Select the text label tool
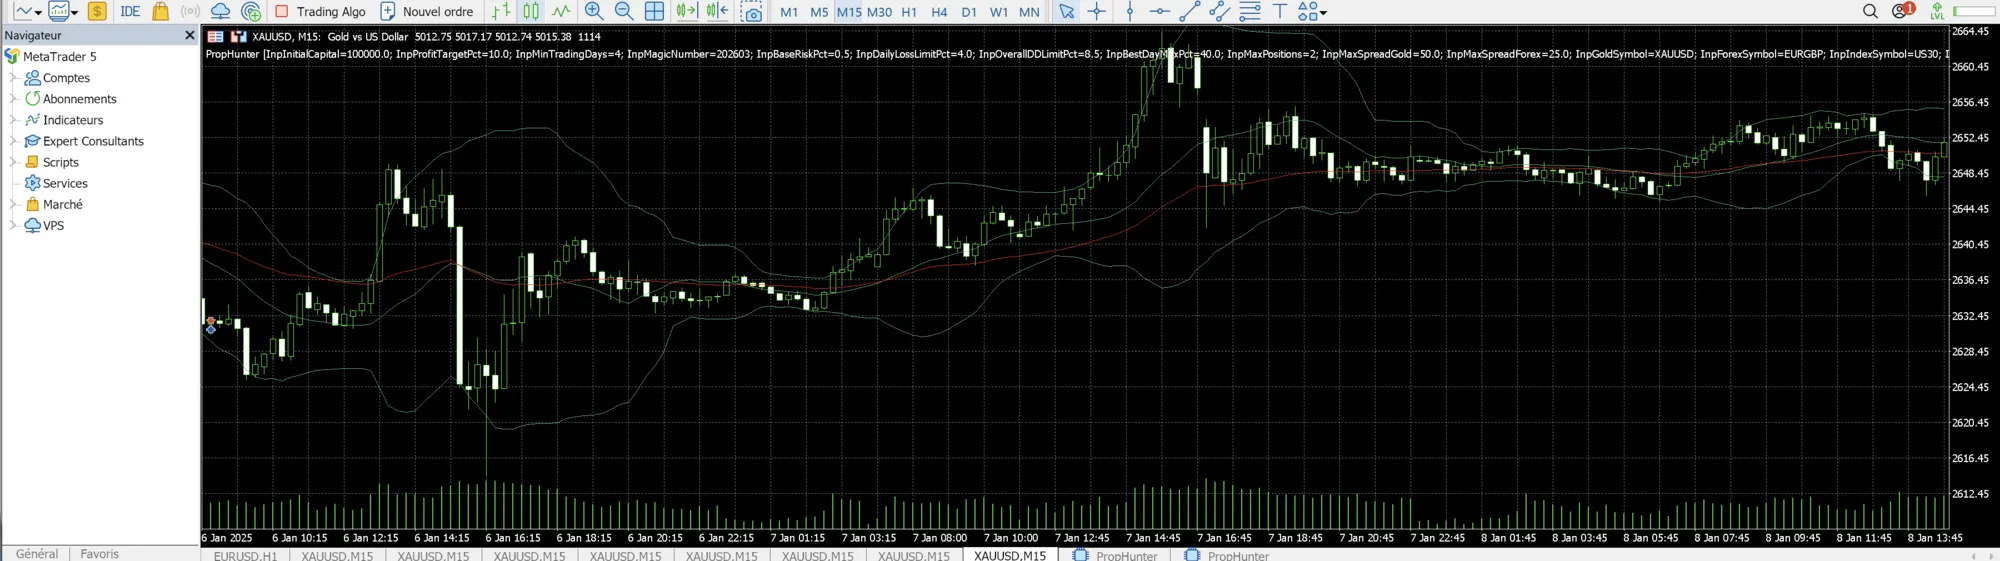The width and height of the screenshot is (2000, 561). point(1279,11)
